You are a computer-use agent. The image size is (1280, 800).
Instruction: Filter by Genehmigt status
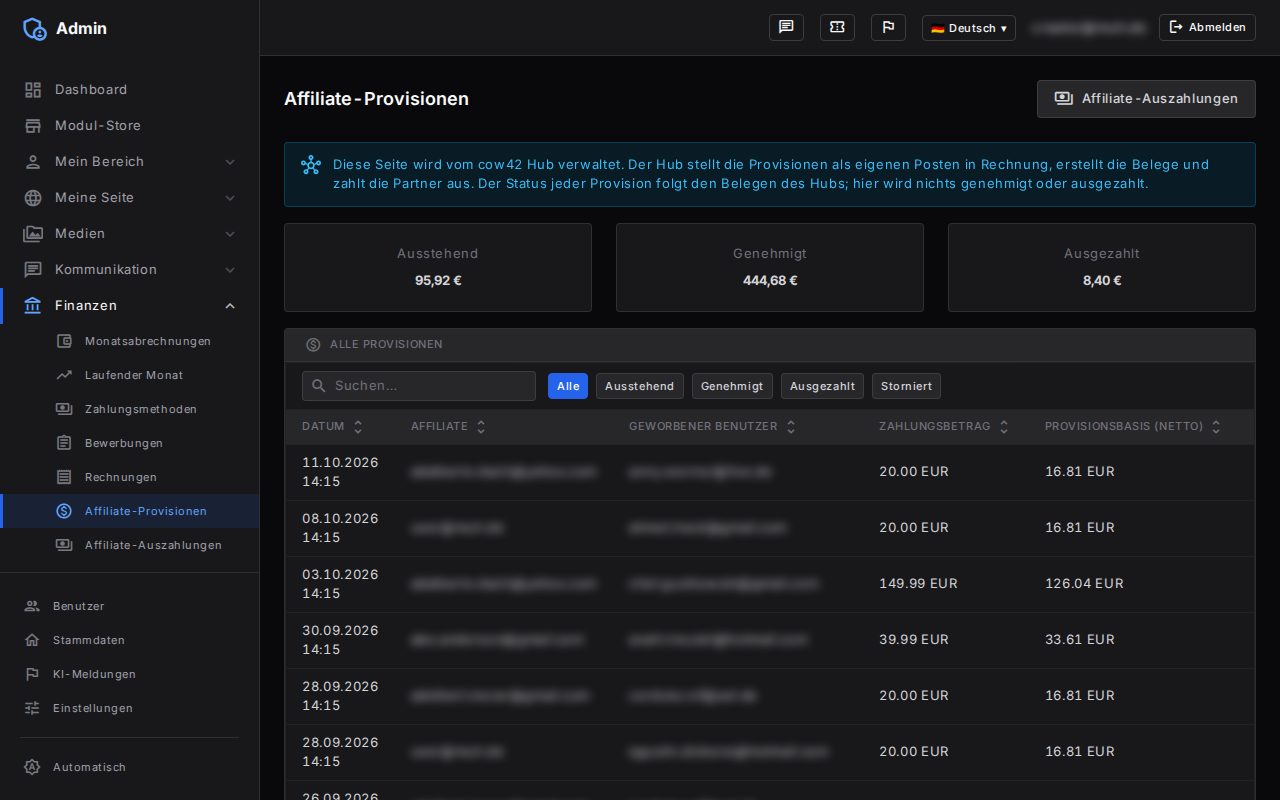(732, 386)
